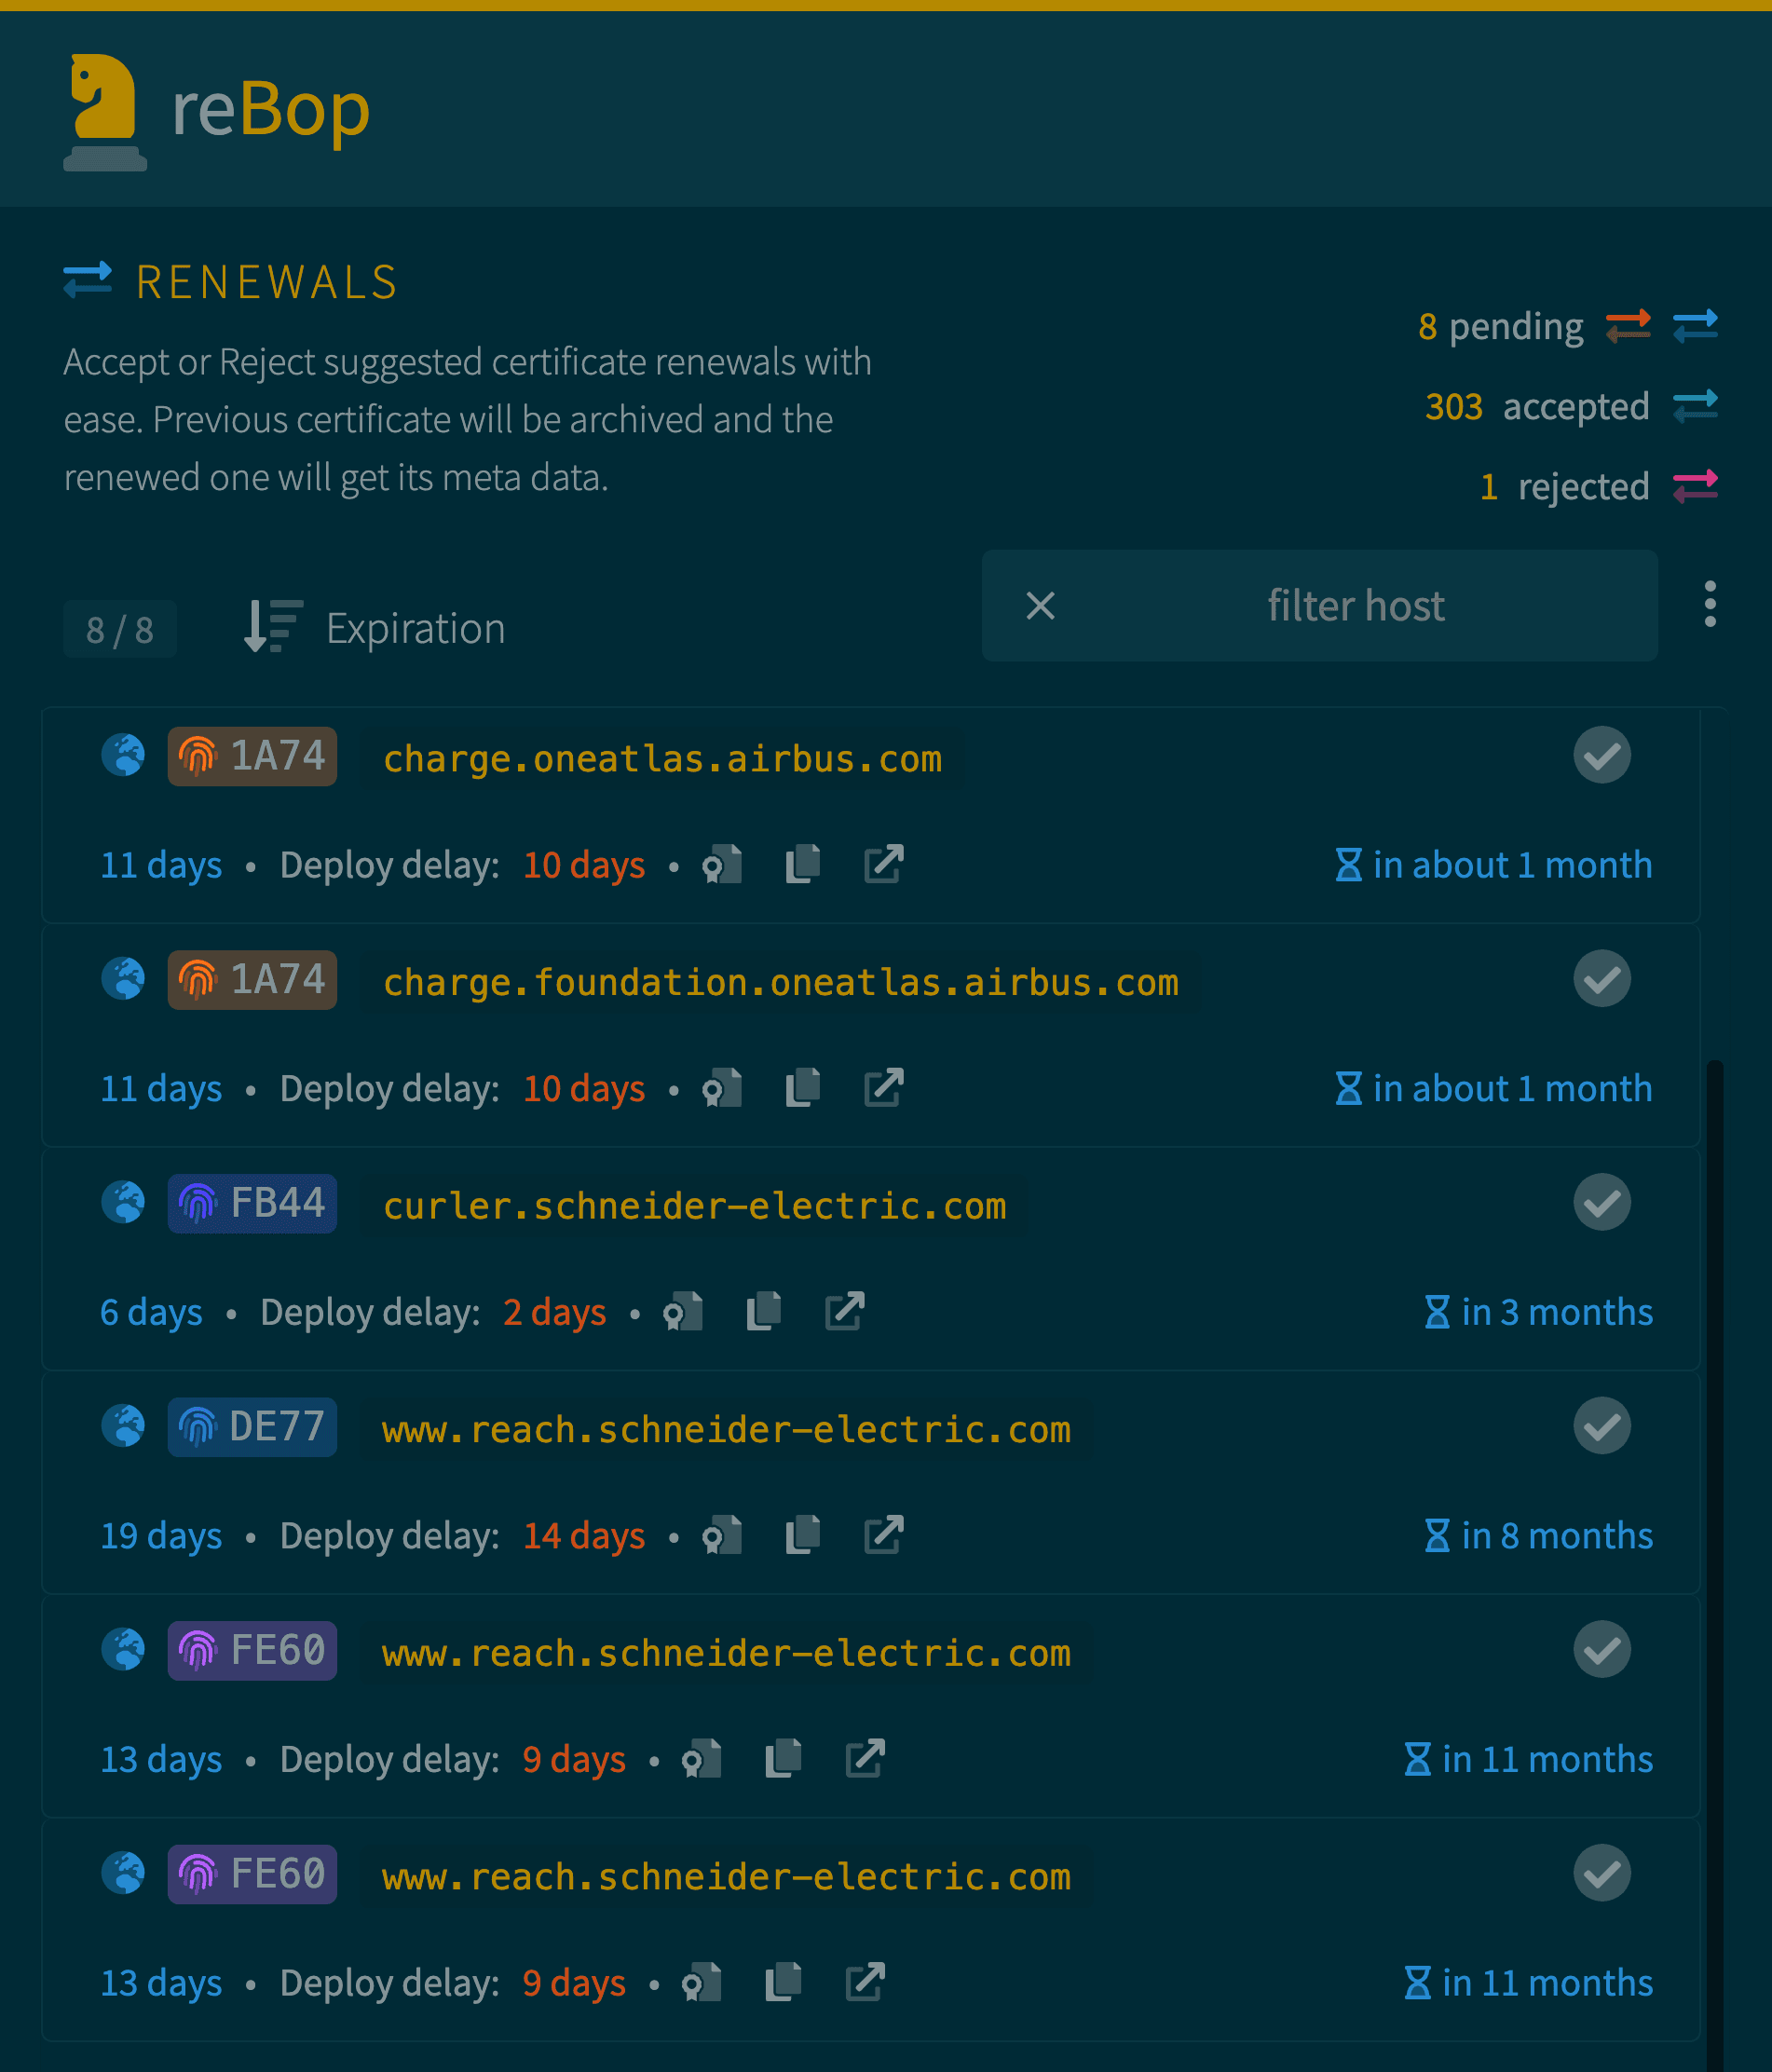This screenshot has width=1772, height=2072.
Task: View certificate icon for charge.oneatlas.airbus.com
Action: coord(722,865)
